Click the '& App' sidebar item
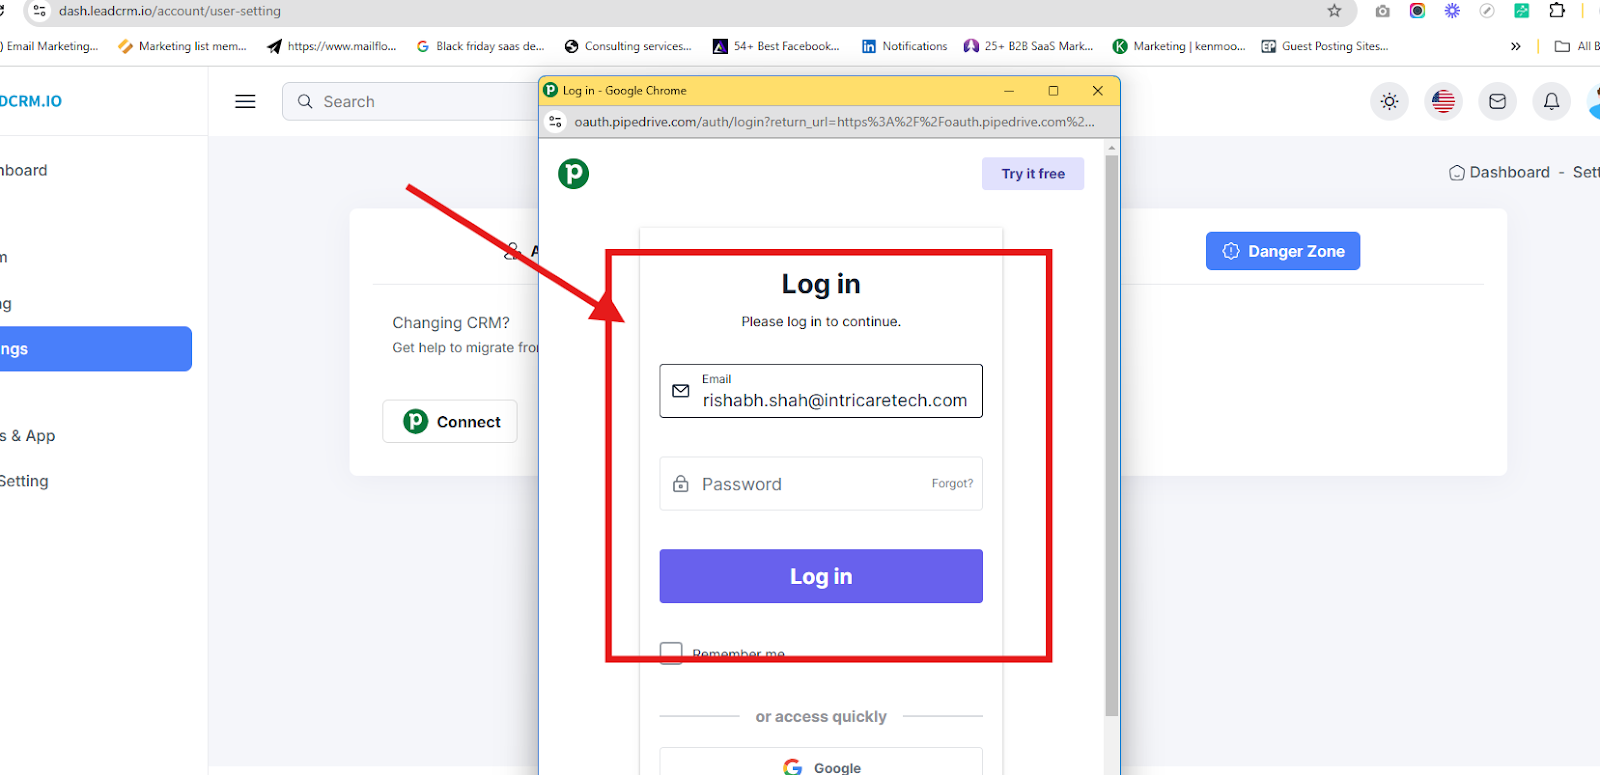The image size is (1600, 775). pos(28,436)
